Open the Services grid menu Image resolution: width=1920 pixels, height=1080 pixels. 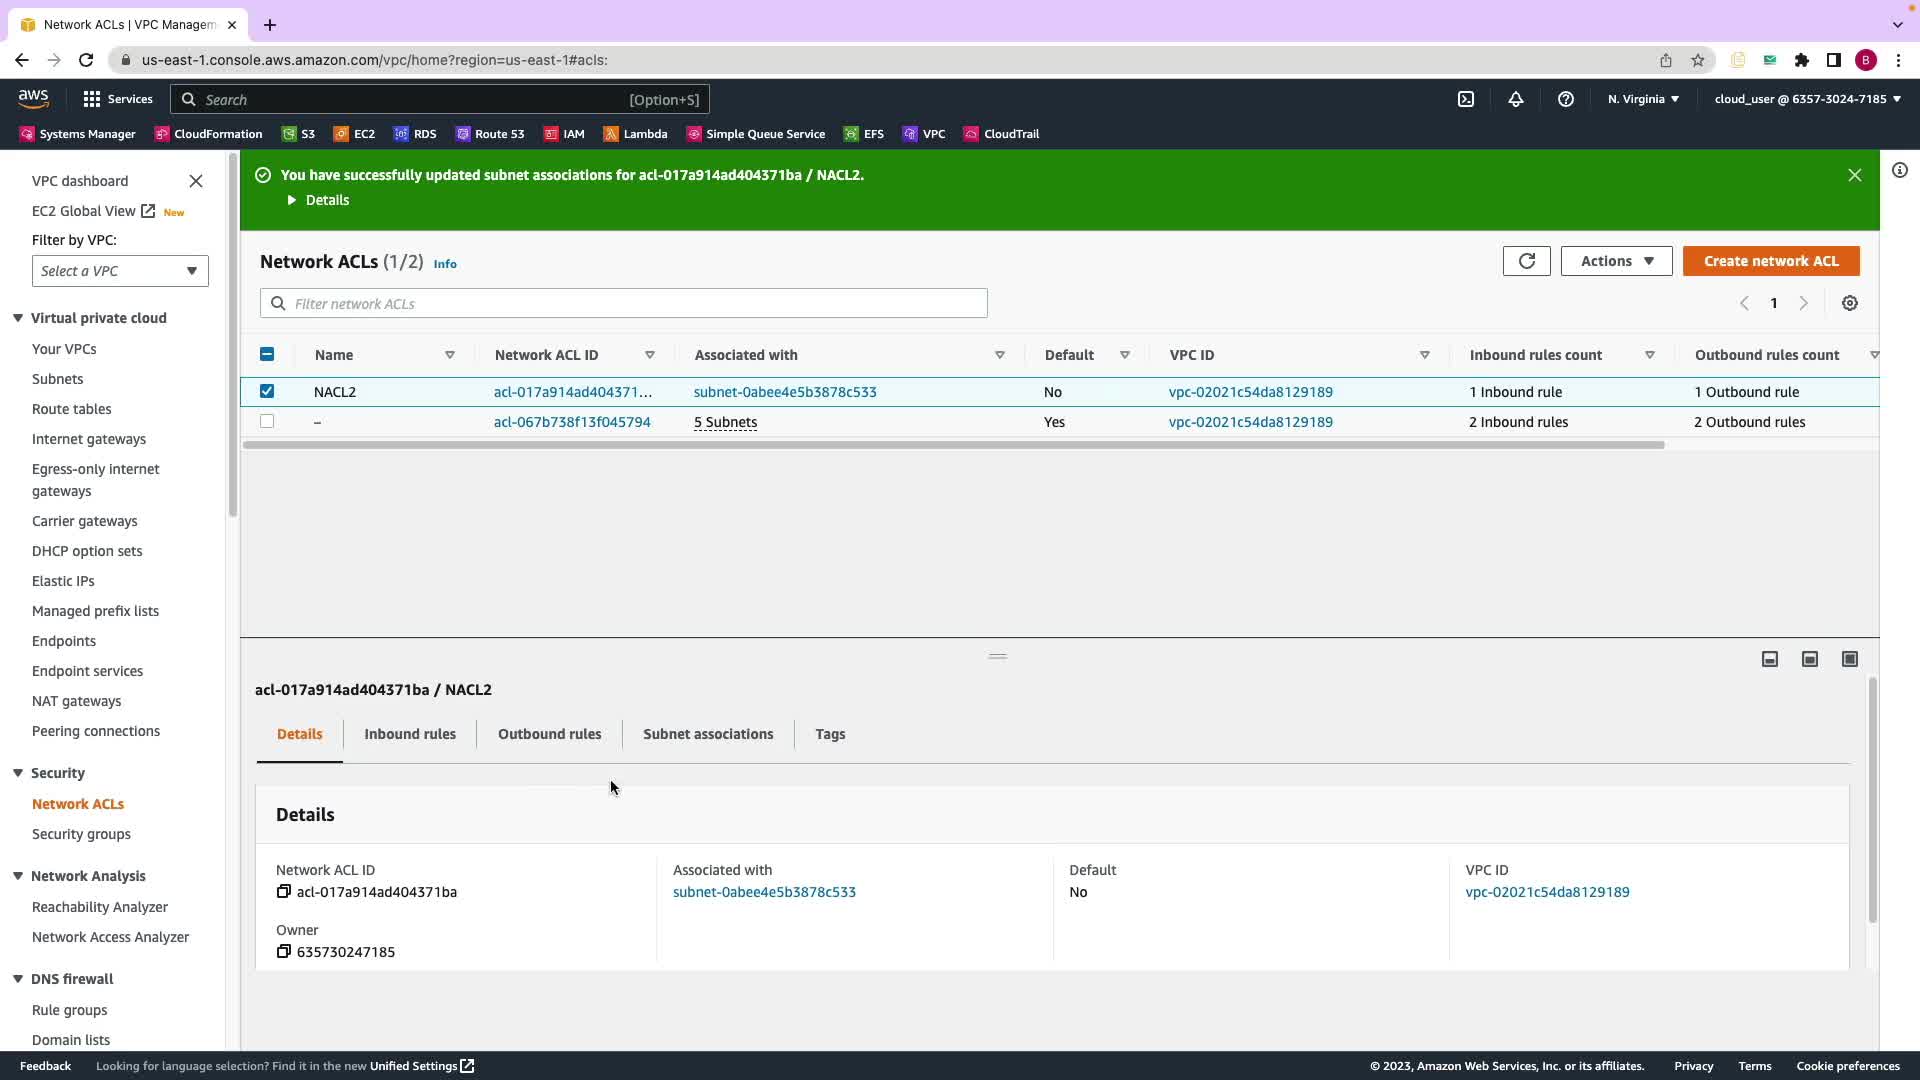(x=92, y=99)
